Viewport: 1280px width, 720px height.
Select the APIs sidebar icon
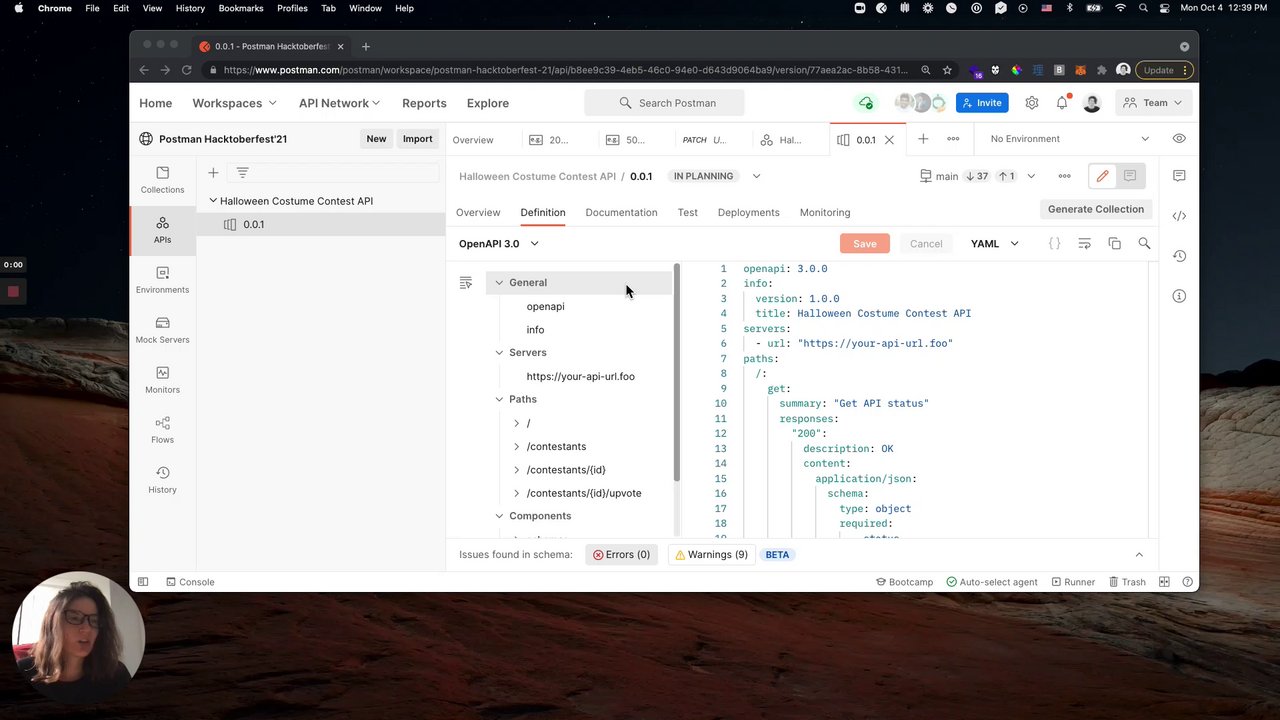coord(162,230)
